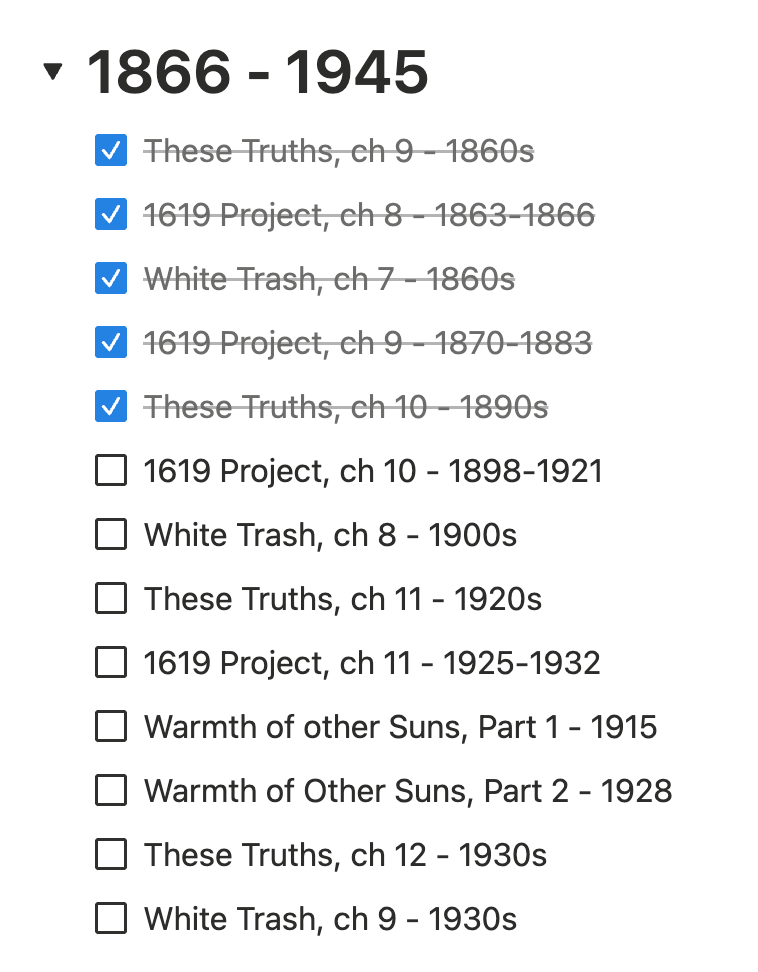
Task: Uncheck These Truths, ch 9 - 1860s
Action: pyautogui.click(x=111, y=151)
